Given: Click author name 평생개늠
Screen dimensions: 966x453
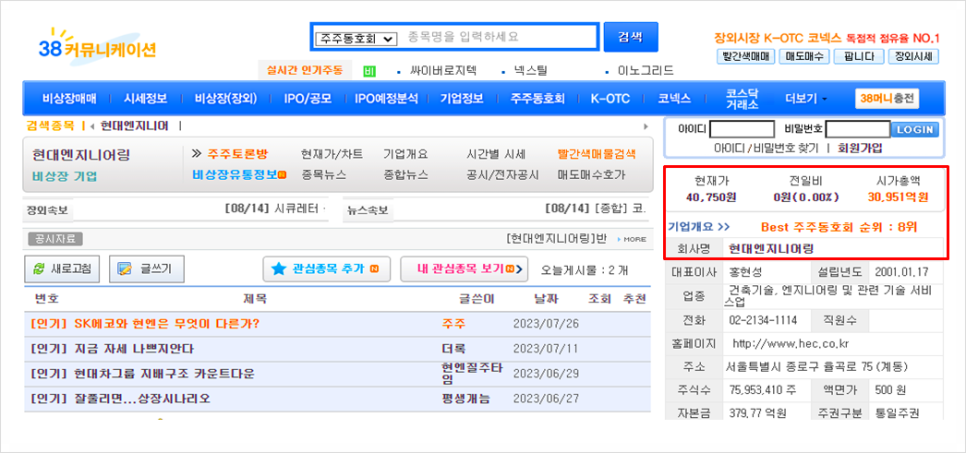Looking at the screenshot, I should click(466, 399).
